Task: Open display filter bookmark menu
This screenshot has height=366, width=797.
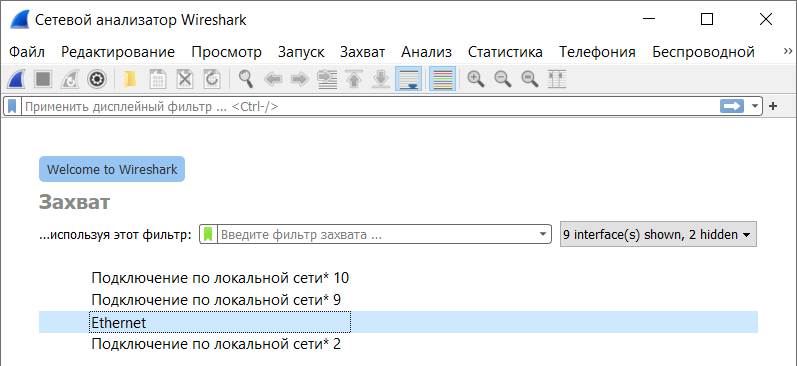Action: pos(12,106)
